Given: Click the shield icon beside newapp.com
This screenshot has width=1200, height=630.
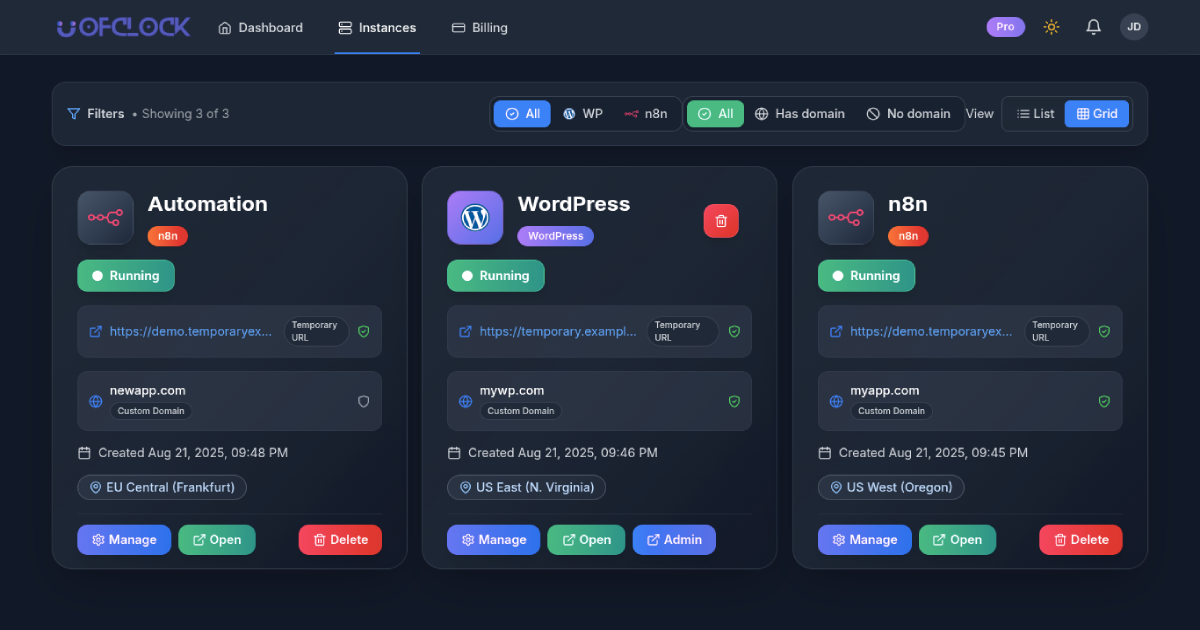Looking at the screenshot, I should [364, 401].
